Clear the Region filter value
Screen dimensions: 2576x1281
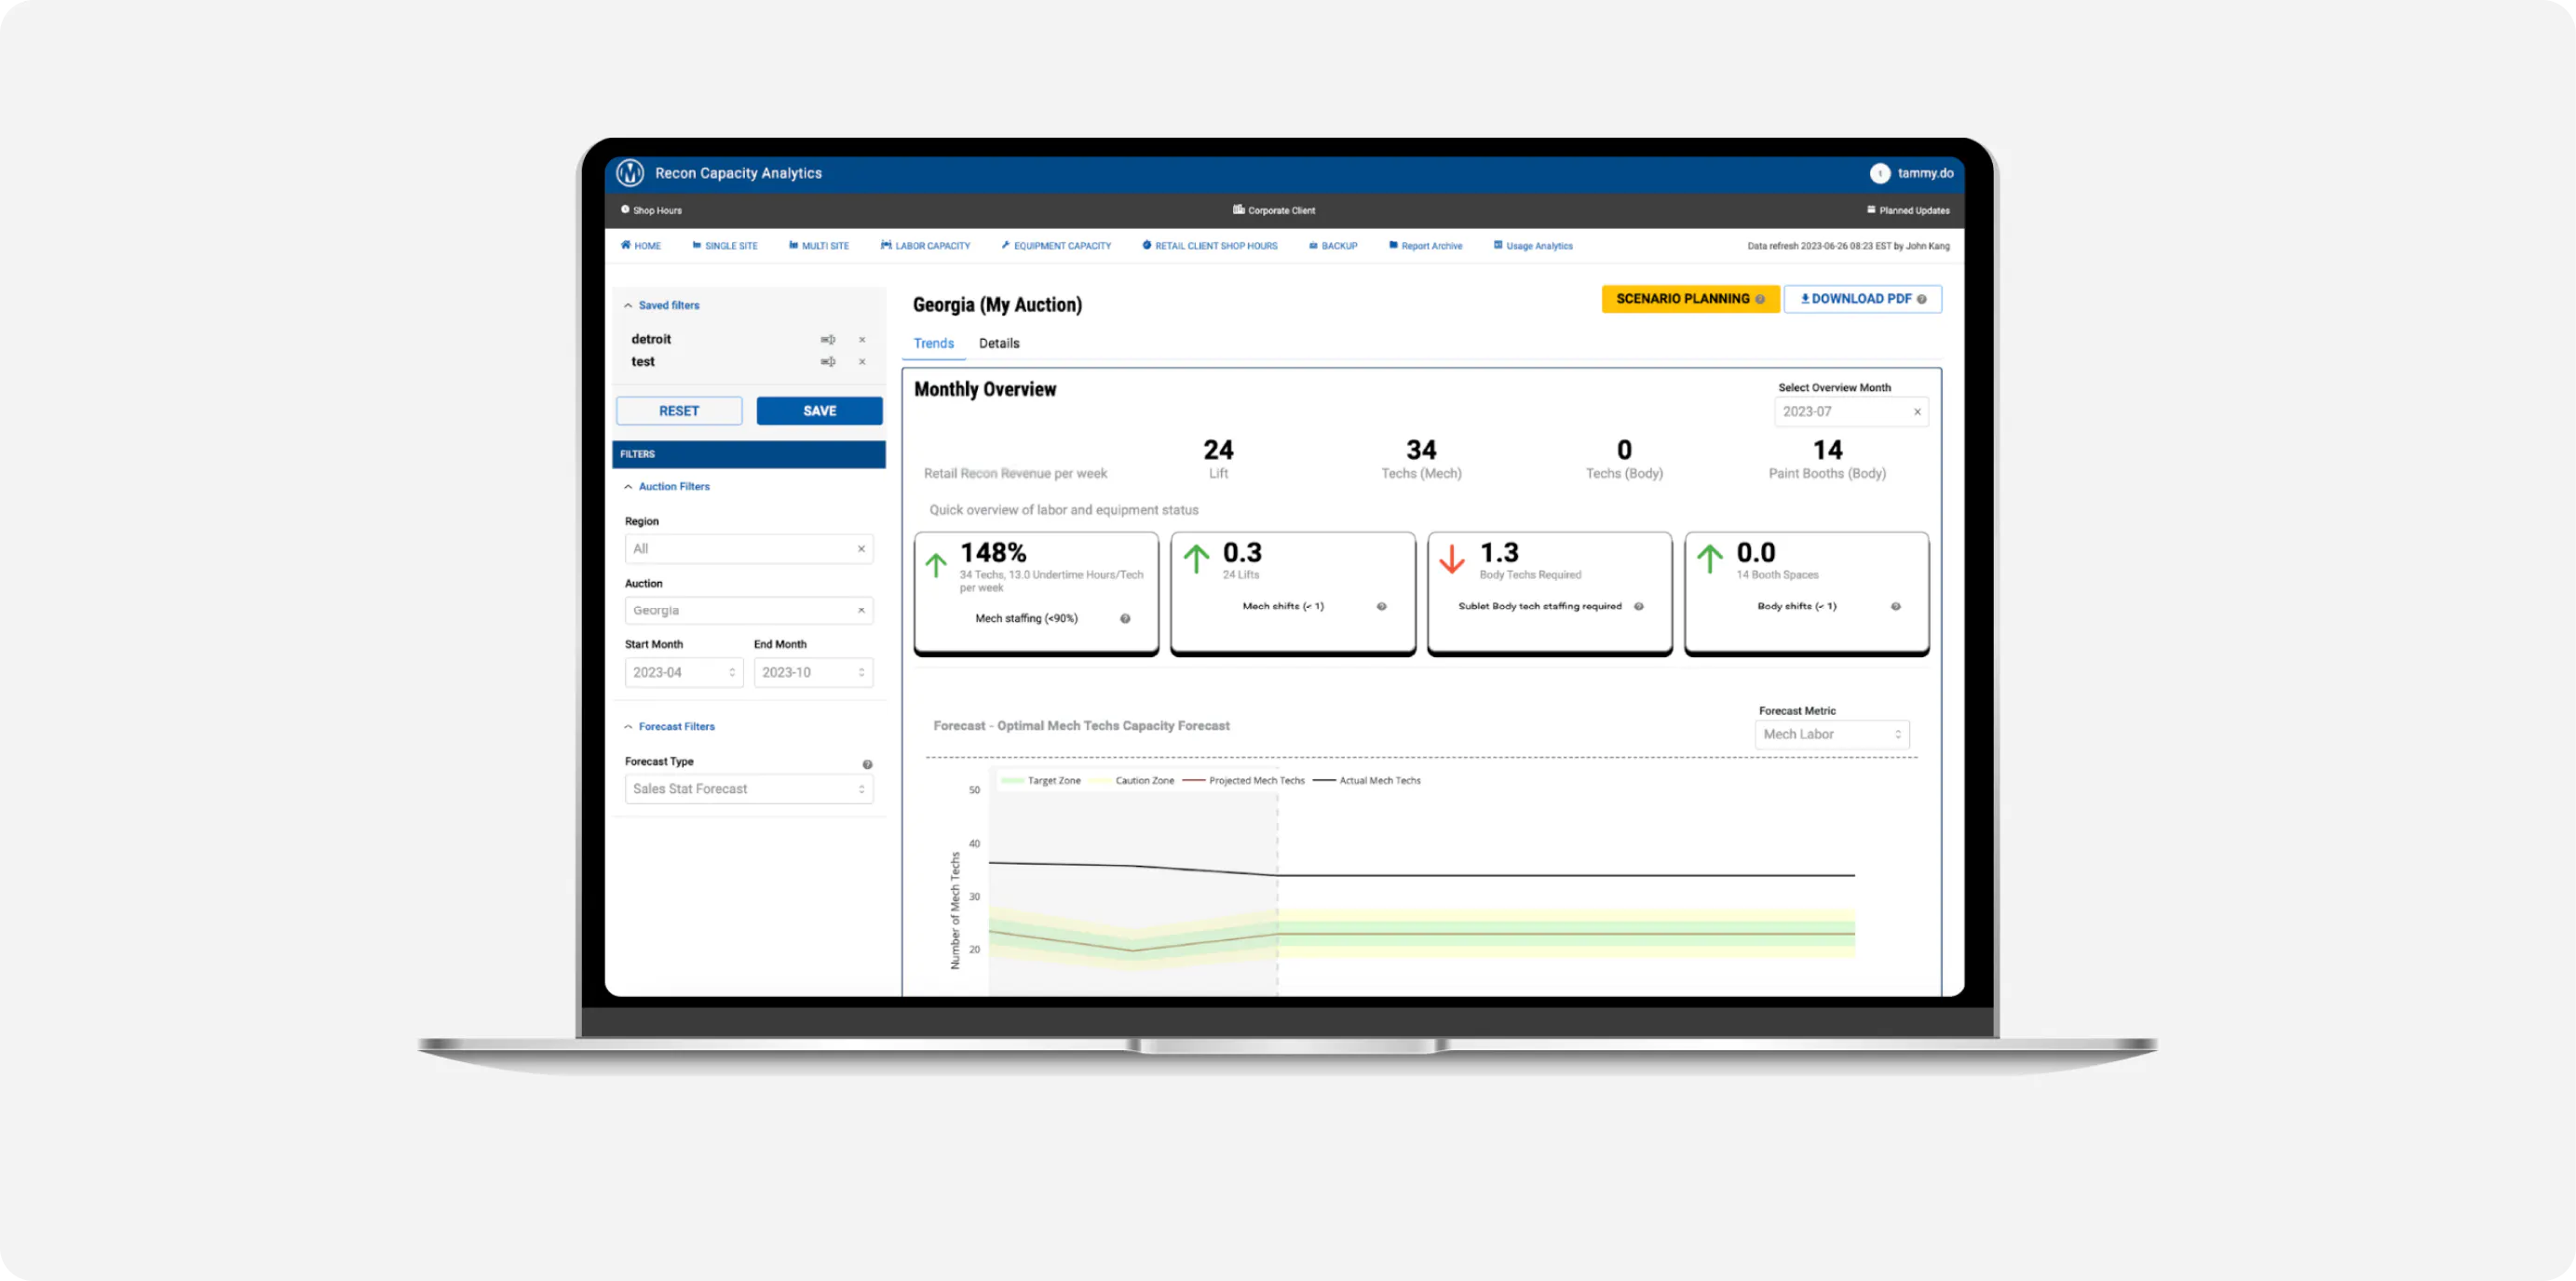pos(861,549)
